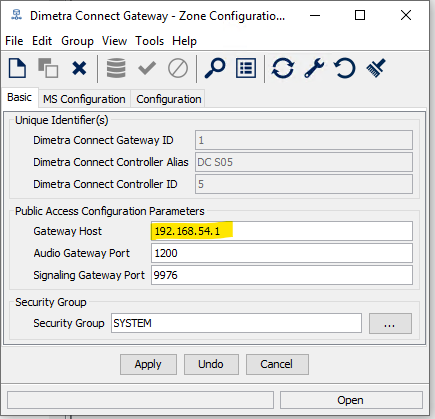
Task: Click into the Signaling Gateway Port field
Action: [x=282, y=275]
